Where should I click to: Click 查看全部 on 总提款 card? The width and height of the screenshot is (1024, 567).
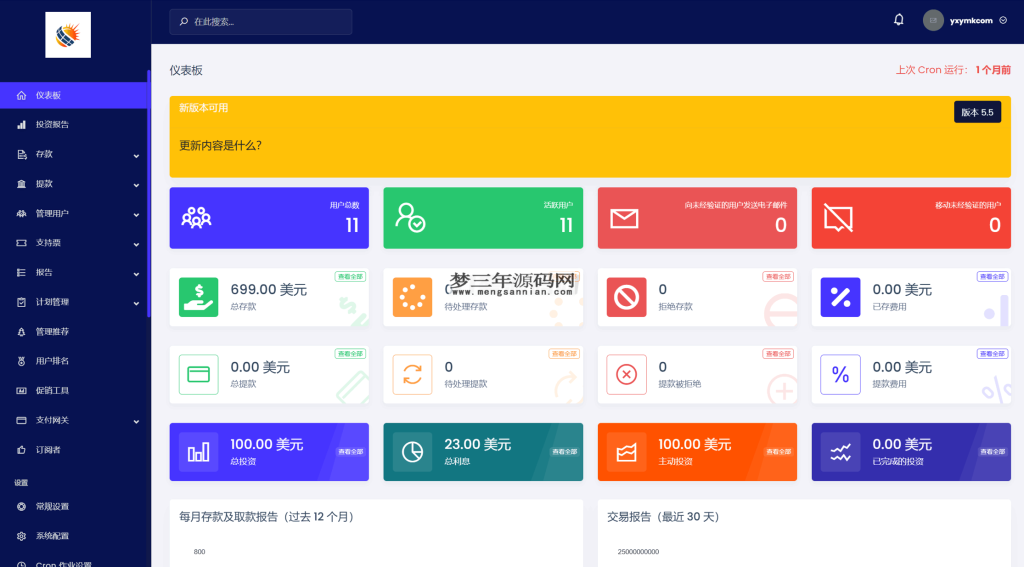click(350, 353)
